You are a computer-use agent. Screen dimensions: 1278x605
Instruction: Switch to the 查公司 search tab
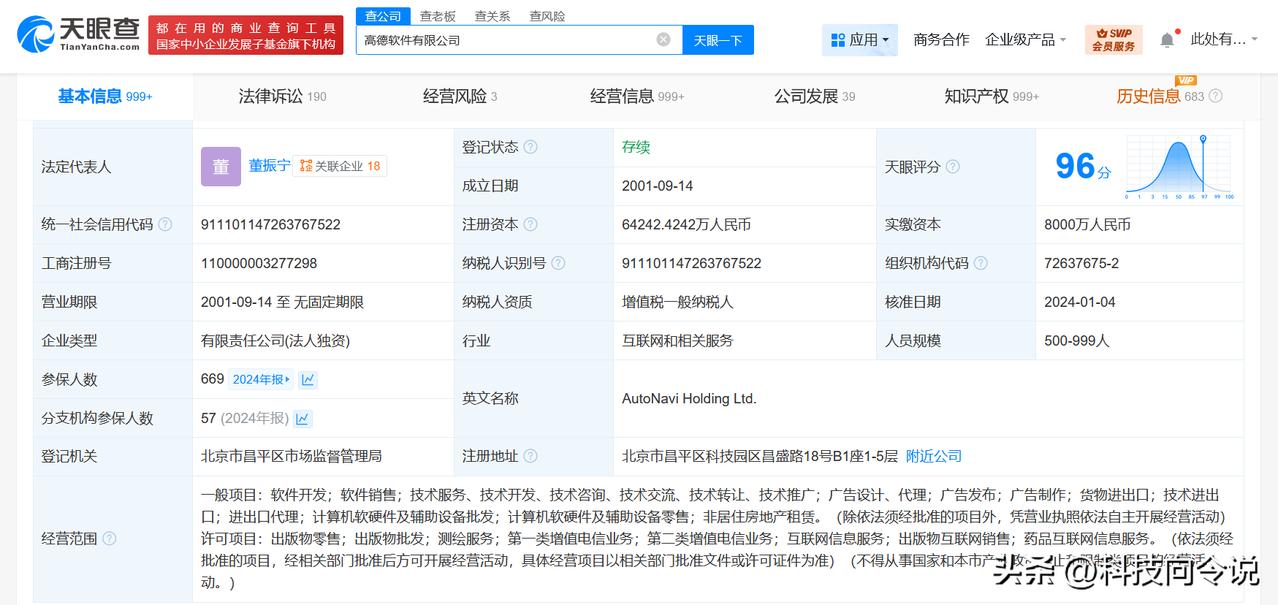click(383, 16)
